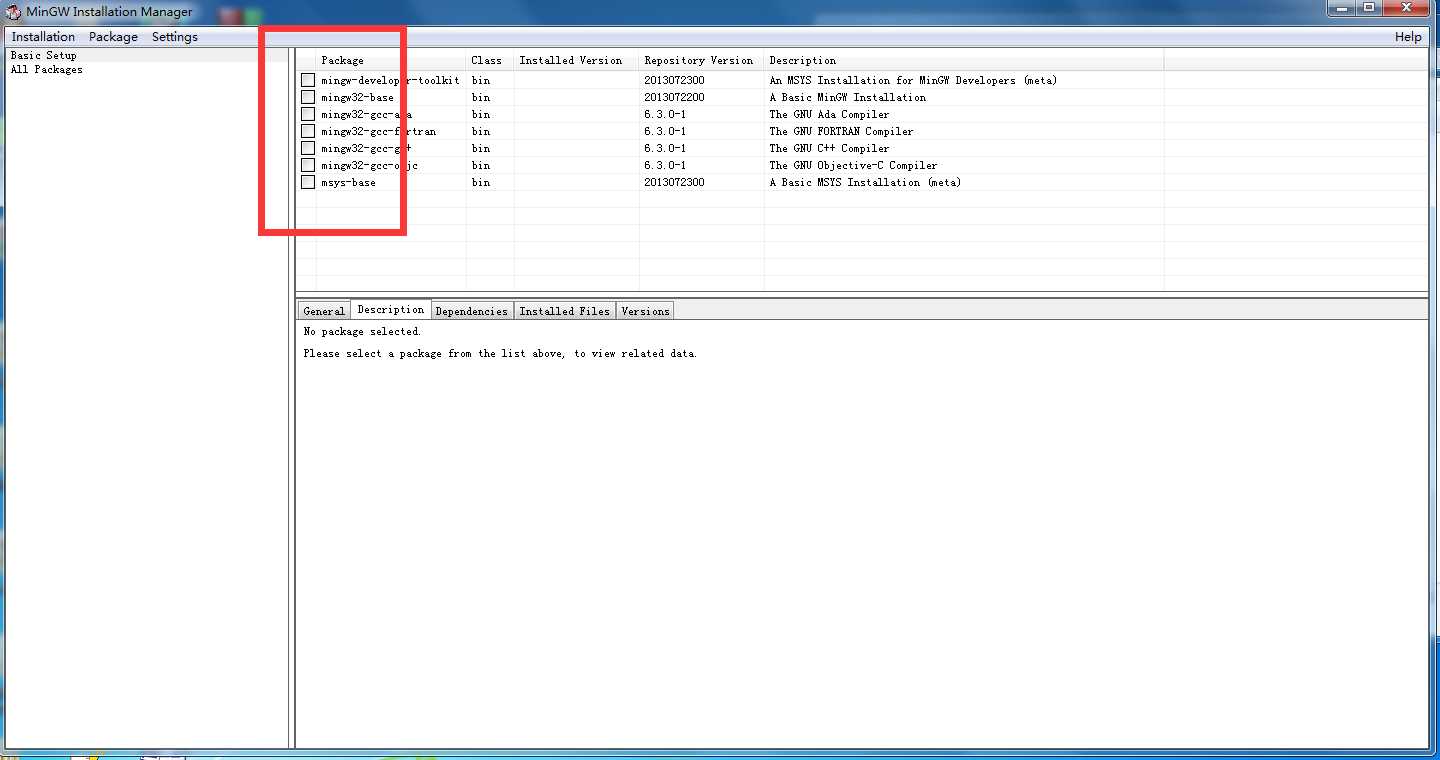Mark the mingw32-base package checkbox

pyautogui.click(x=308, y=97)
